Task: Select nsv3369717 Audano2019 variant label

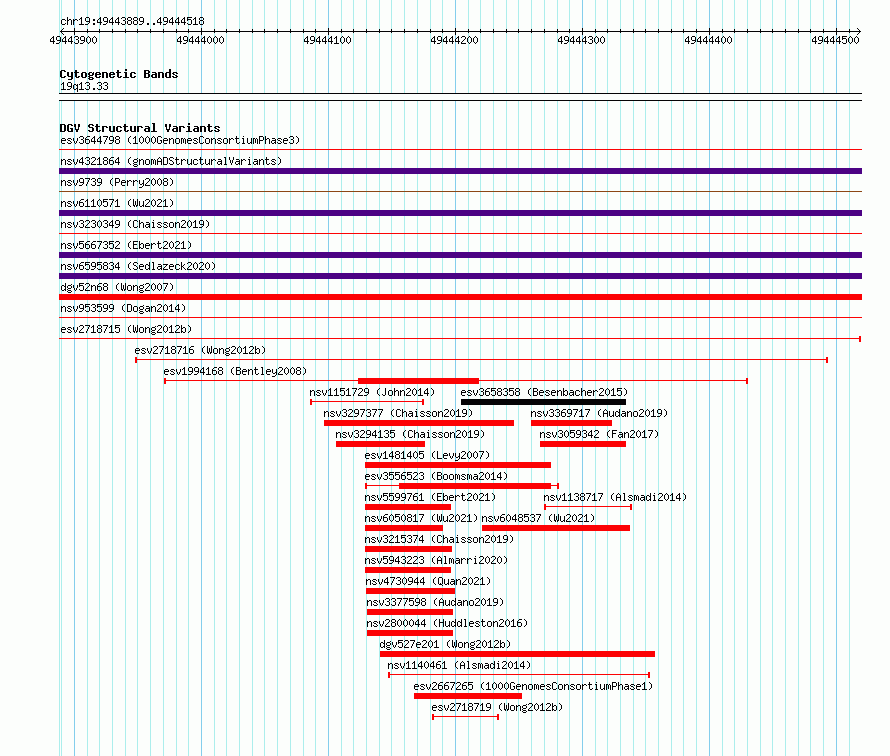Action: click(x=599, y=413)
